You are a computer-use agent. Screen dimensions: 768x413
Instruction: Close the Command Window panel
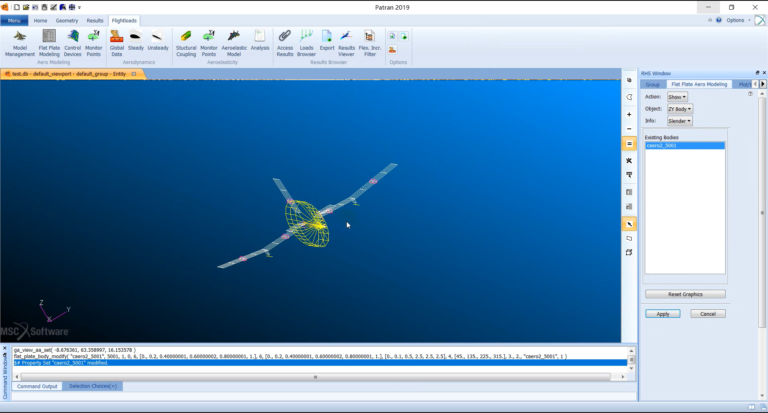tap(5, 348)
